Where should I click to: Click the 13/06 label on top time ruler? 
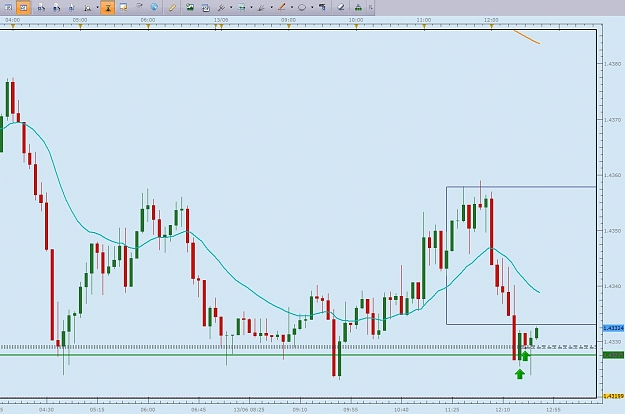221,20
